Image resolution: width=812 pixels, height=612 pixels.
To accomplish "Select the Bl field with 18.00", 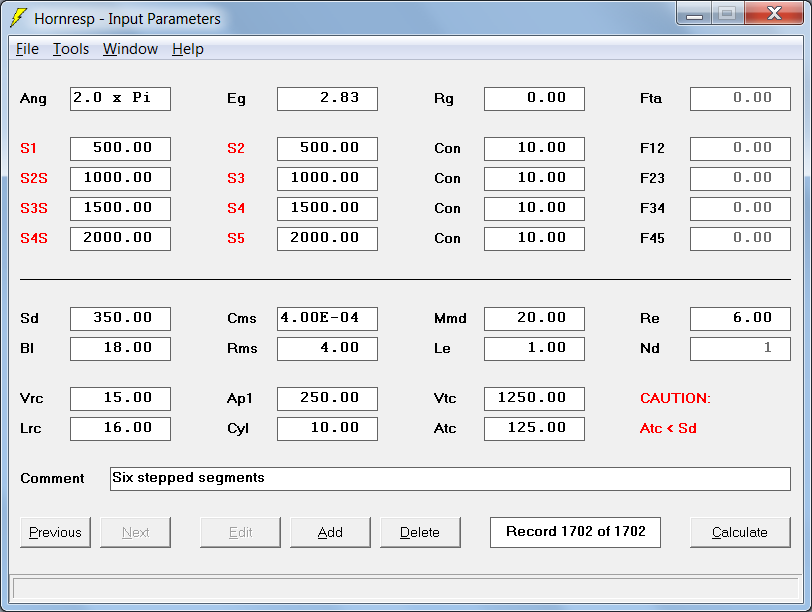I will [120, 348].
